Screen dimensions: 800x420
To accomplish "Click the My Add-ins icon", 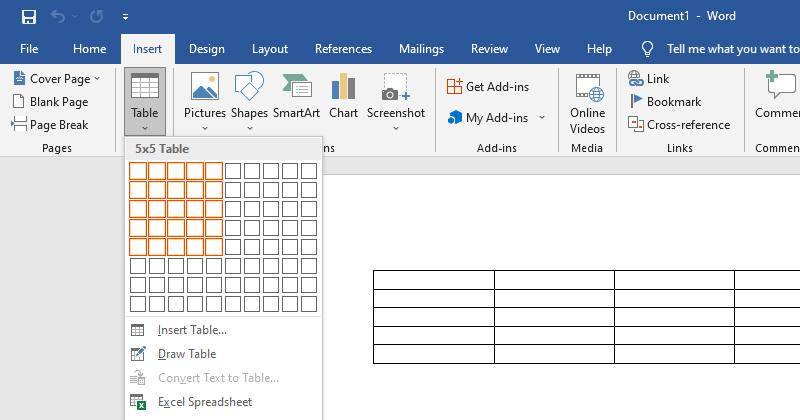I will 455,118.
